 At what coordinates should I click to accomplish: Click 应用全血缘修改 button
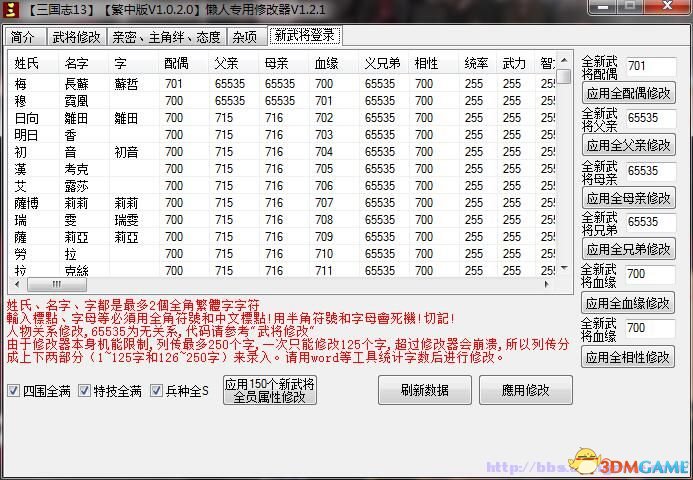(x=628, y=303)
